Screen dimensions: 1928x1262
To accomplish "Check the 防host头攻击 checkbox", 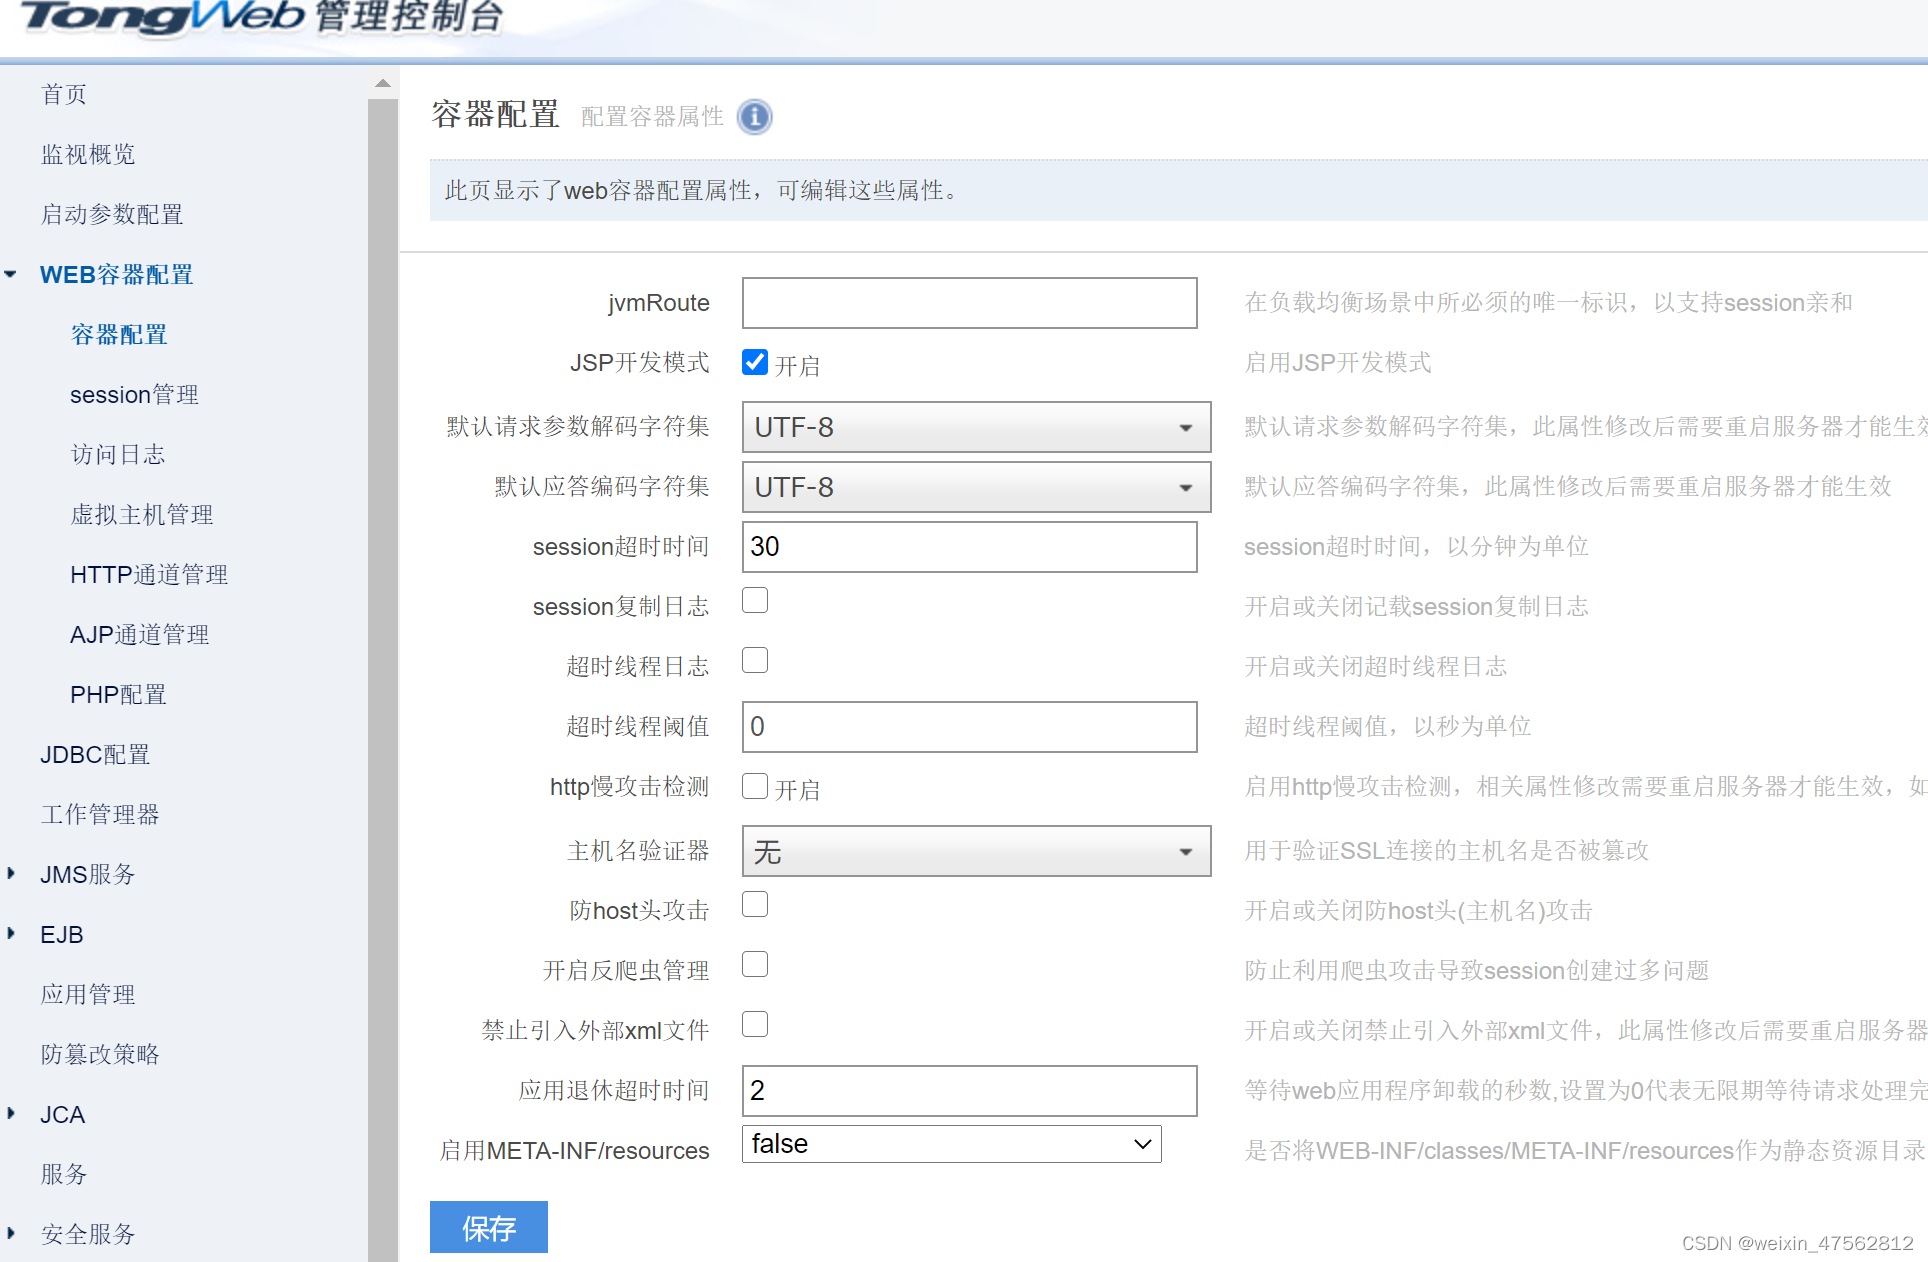I will click(x=755, y=904).
